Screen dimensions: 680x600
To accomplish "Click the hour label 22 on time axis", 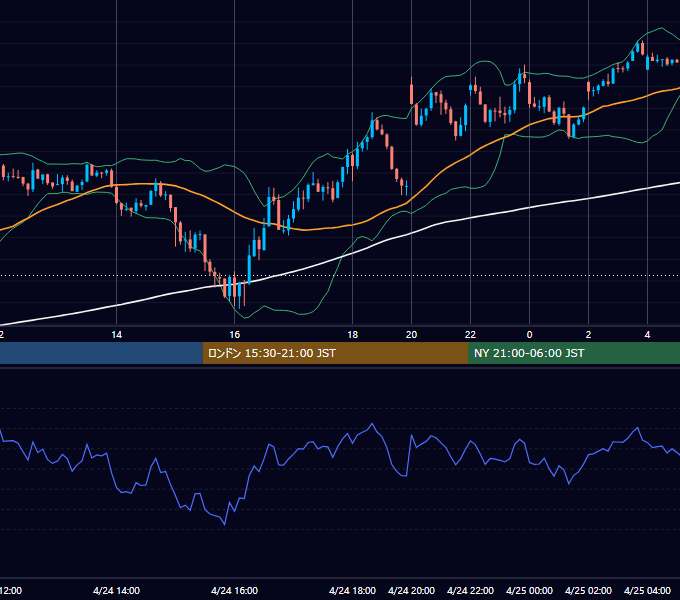I will click(x=471, y=335).
